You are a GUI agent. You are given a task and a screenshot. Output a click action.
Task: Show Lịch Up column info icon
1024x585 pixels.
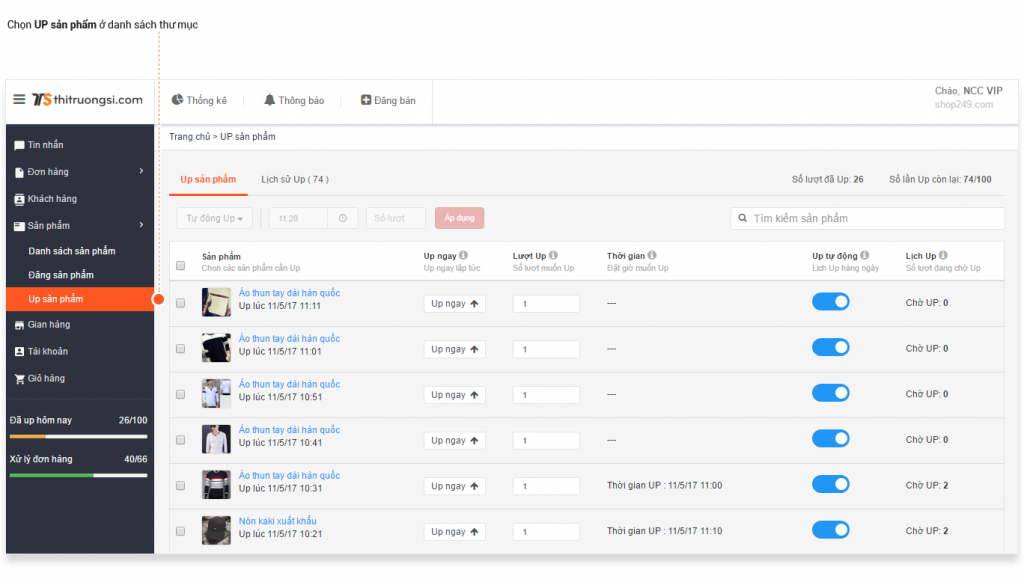click(x=943, y=255)
